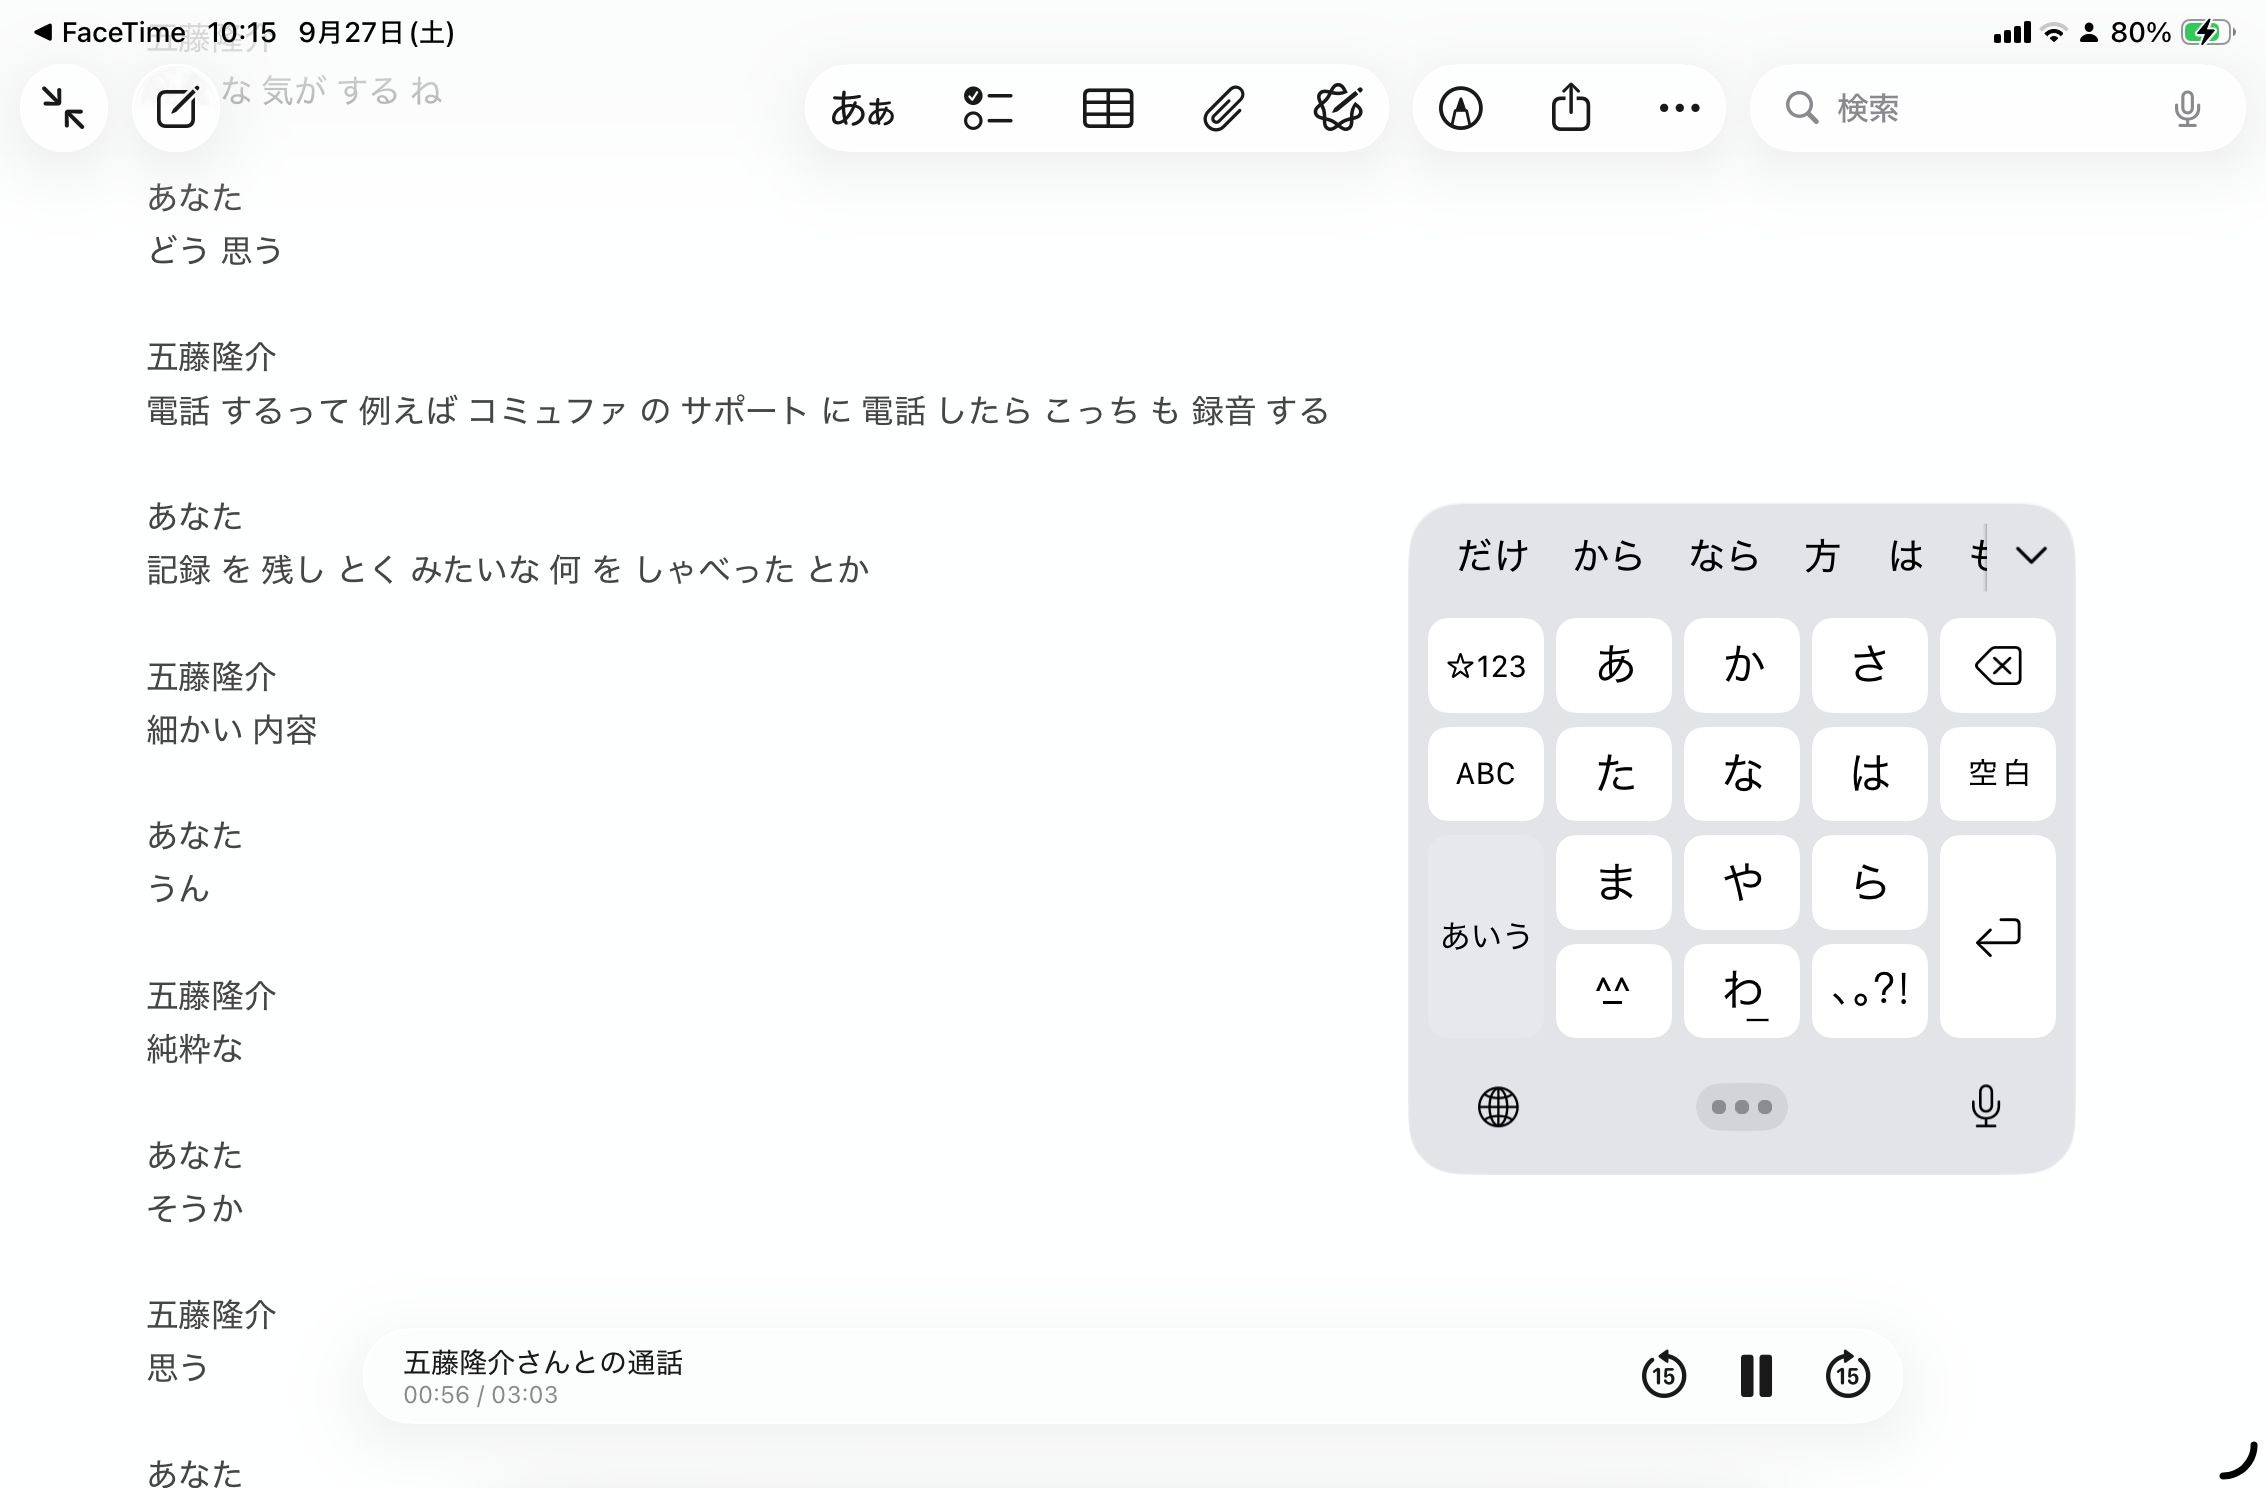This screenshot has width=2266, height=1488.
Task: Insert a table using the table icon
Action: pyautogui.click(x=1107, y=108)
